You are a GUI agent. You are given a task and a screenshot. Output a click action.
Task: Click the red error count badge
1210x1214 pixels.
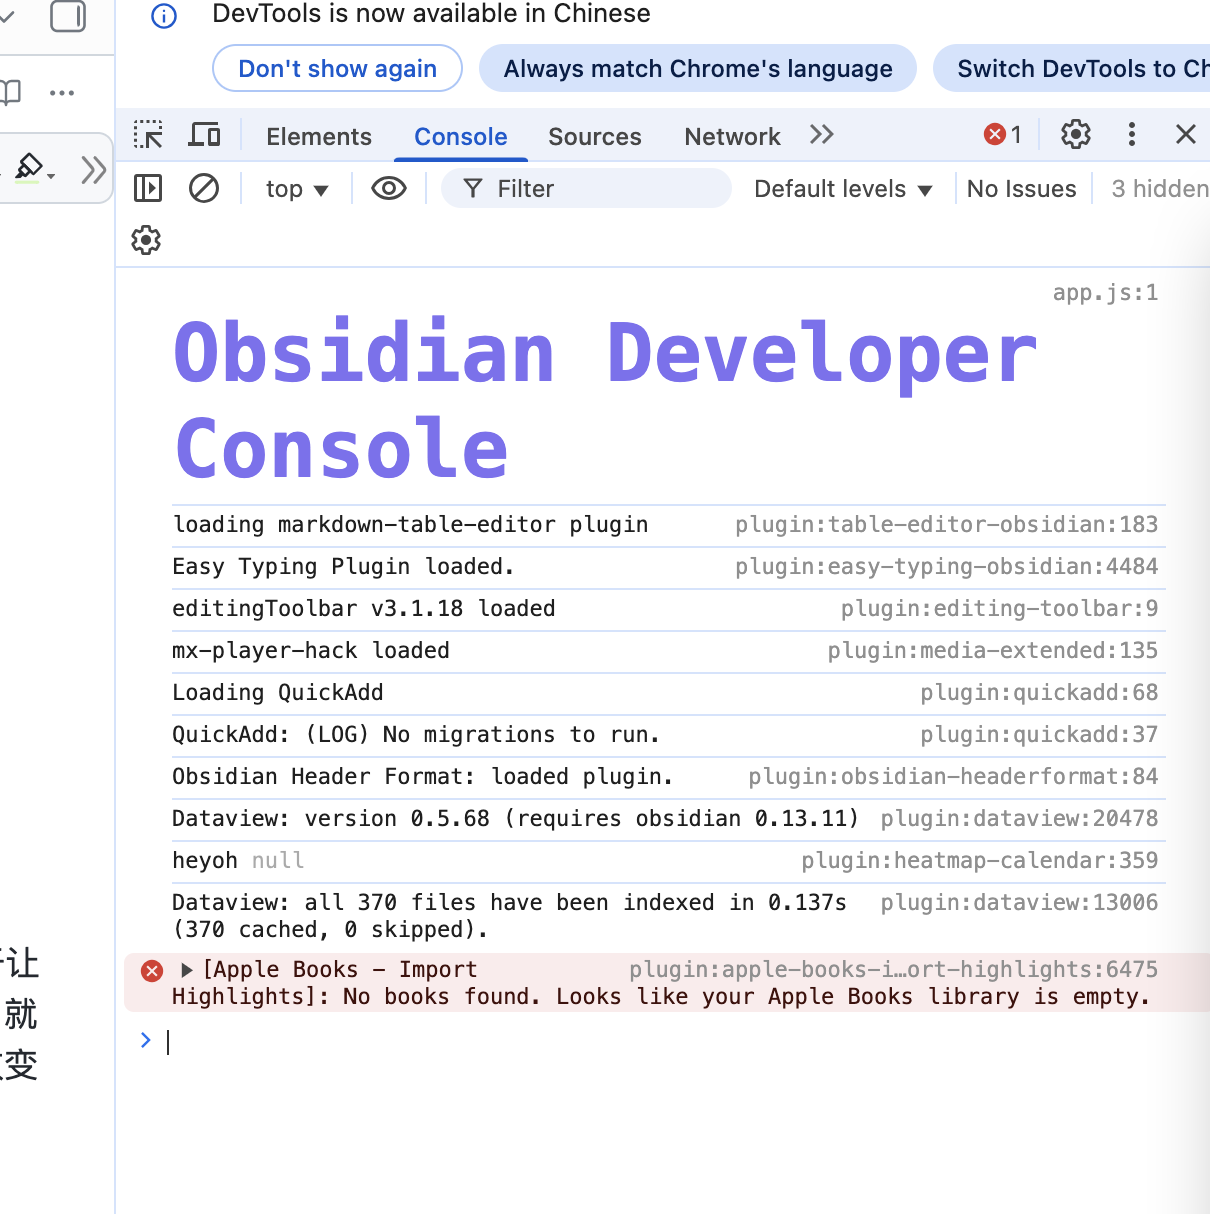pyautogui.click(x=1003, y=135)
